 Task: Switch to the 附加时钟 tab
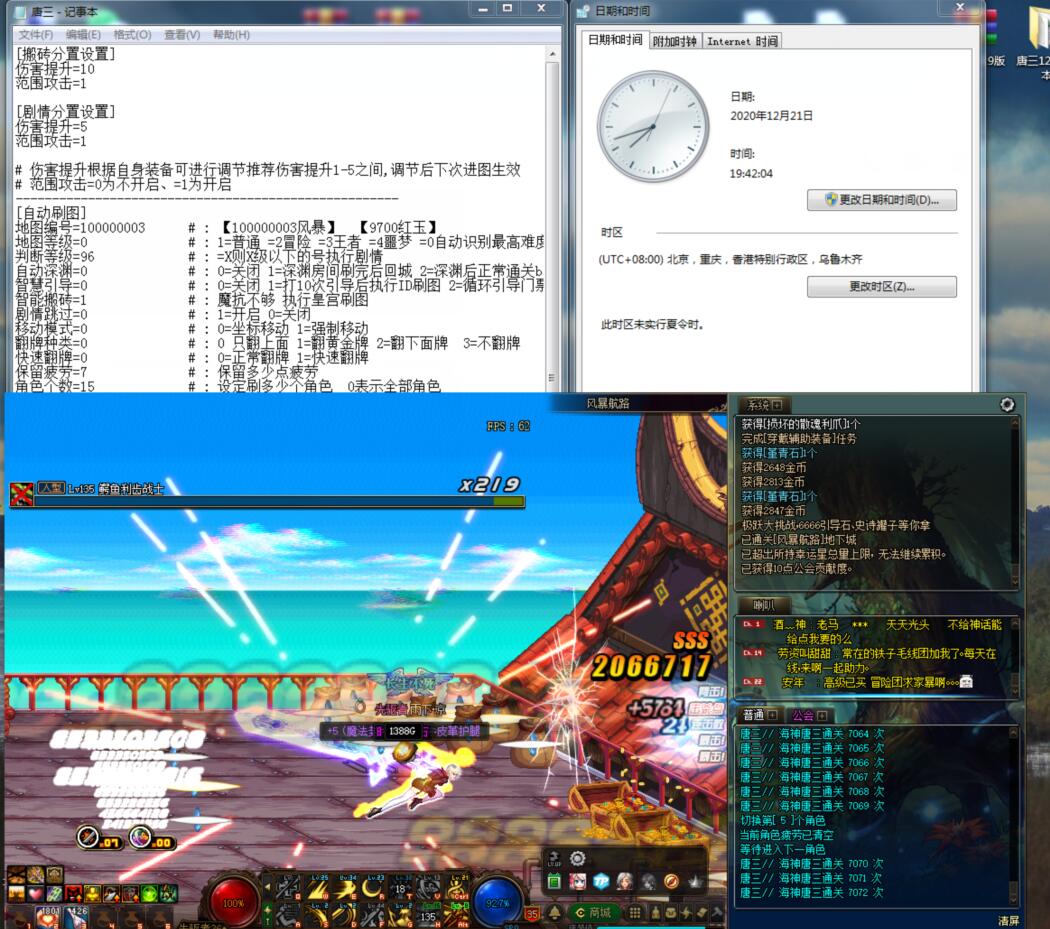point(674,42)
